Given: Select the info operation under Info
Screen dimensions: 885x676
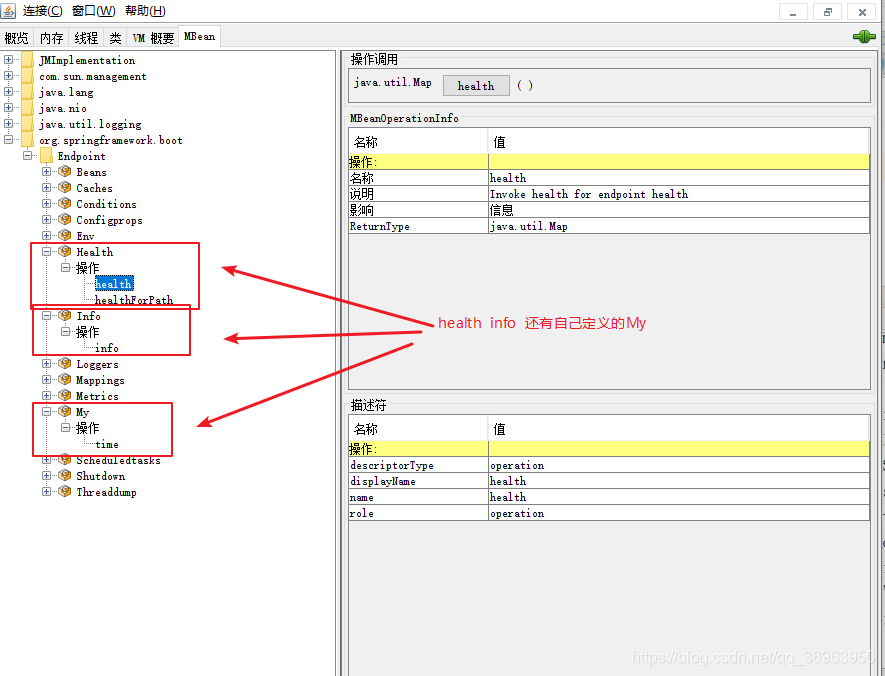Looking at the screenshot, I should [x=107, y=348].
